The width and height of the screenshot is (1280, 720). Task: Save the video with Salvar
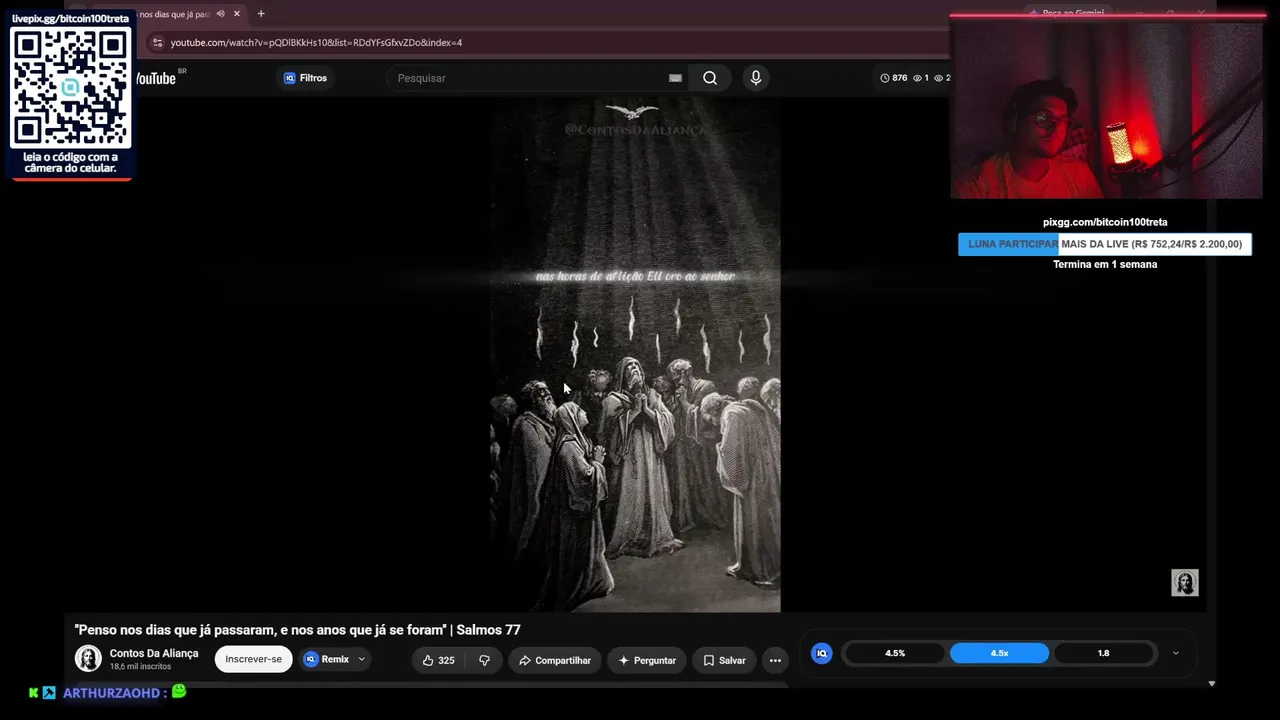tap(724, 660)
